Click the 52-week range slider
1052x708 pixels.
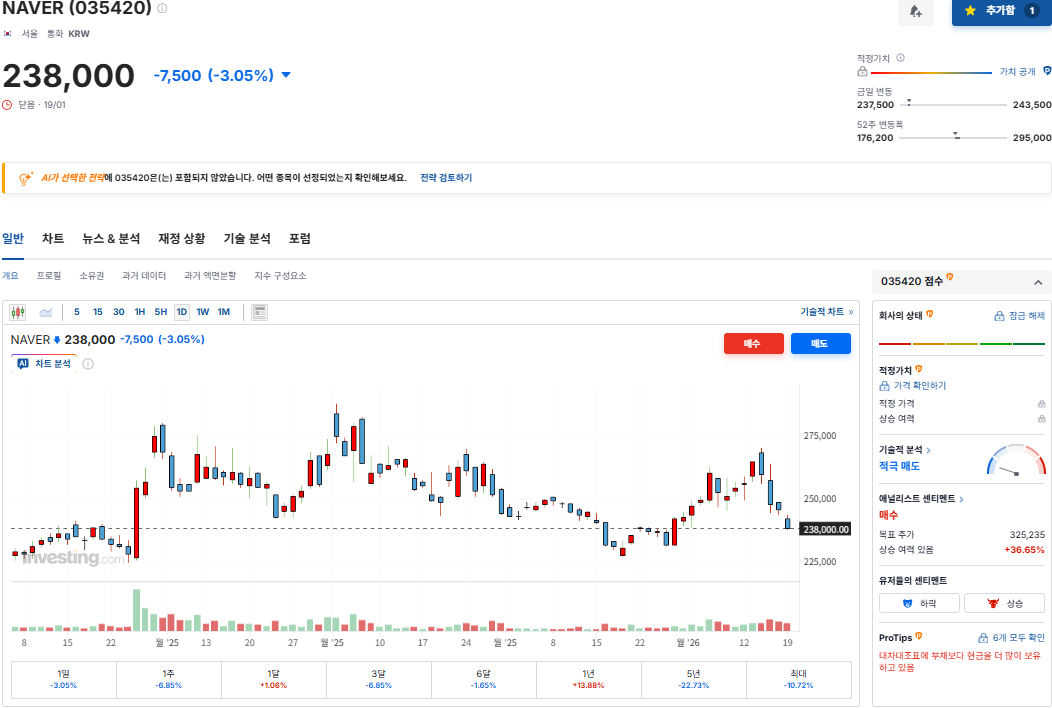coord(953,138)
